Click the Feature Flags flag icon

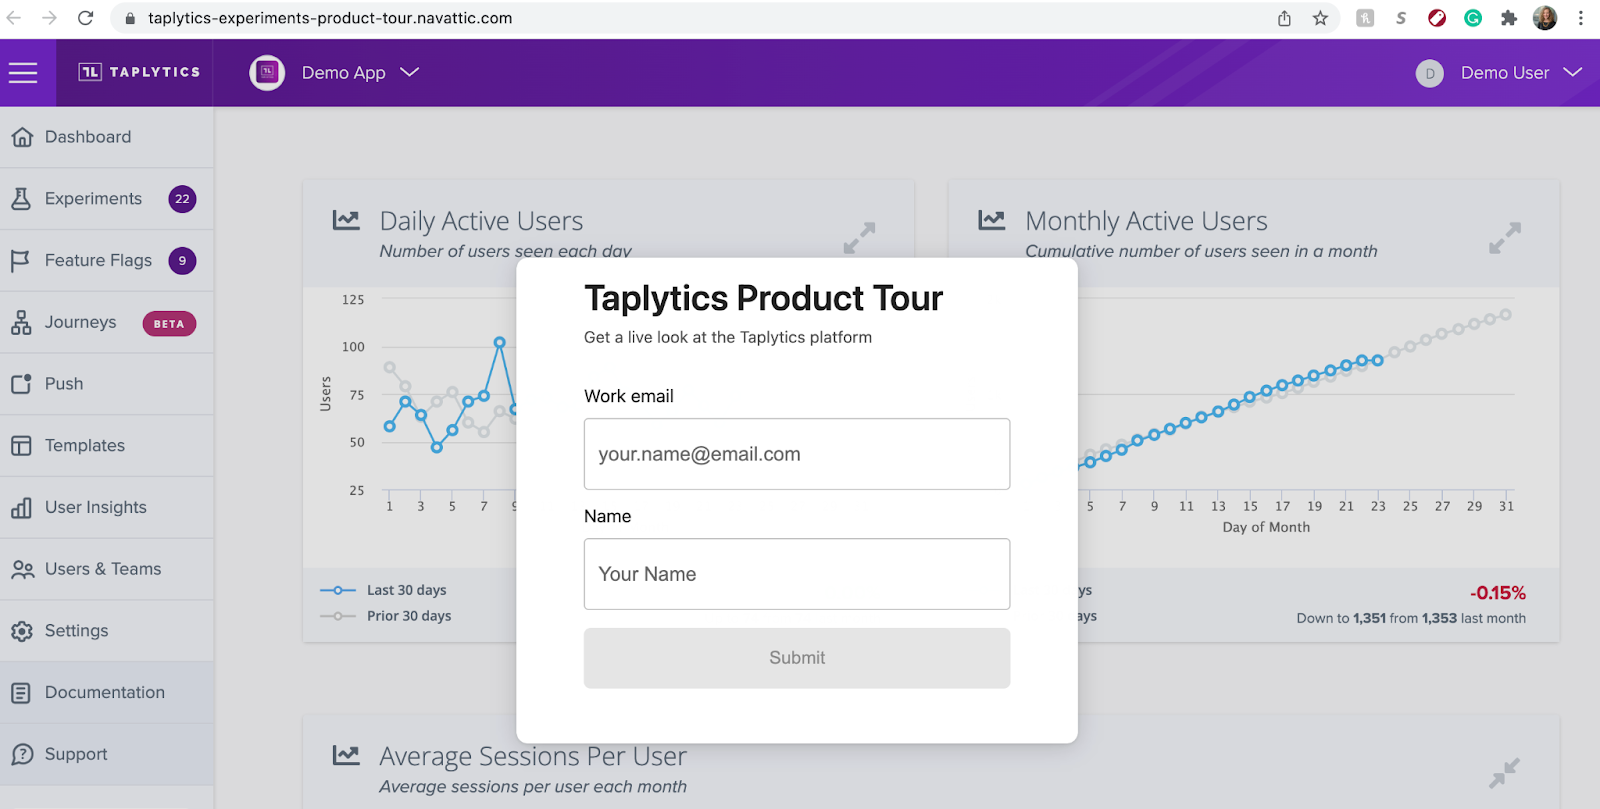20,261
